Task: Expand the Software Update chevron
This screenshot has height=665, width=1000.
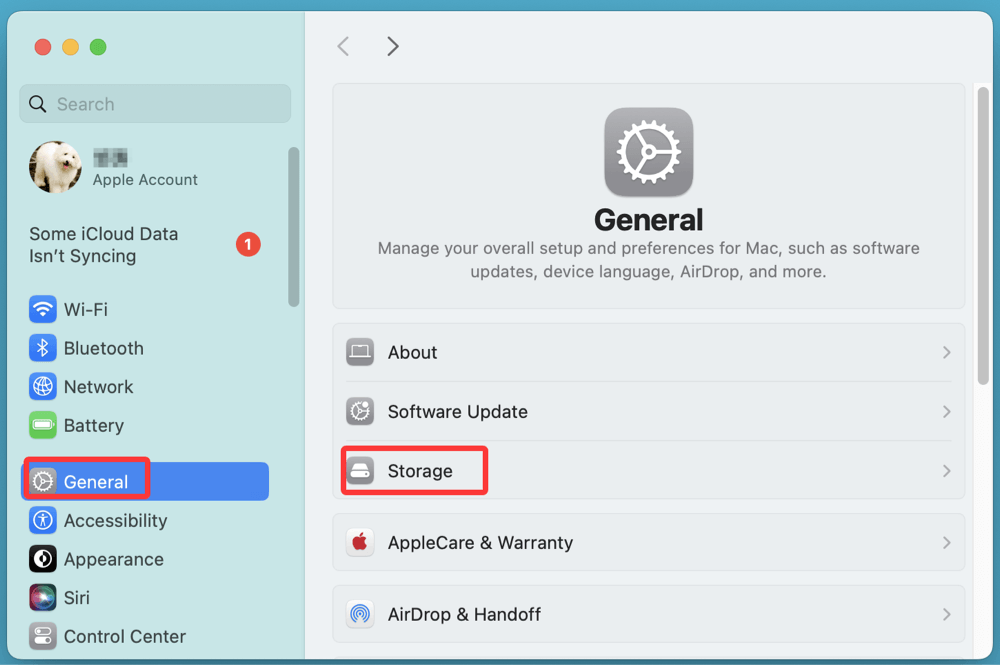Action: 946,412
